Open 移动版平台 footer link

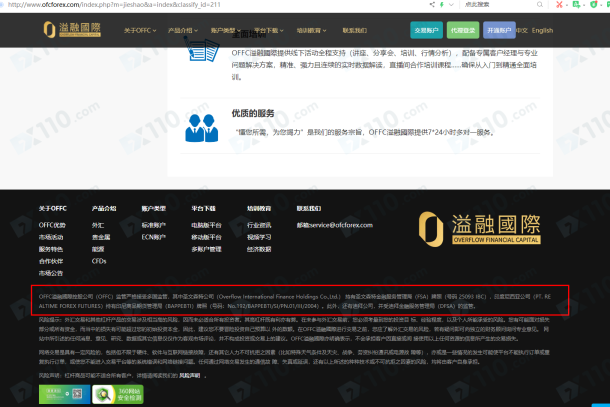point(206,237)
